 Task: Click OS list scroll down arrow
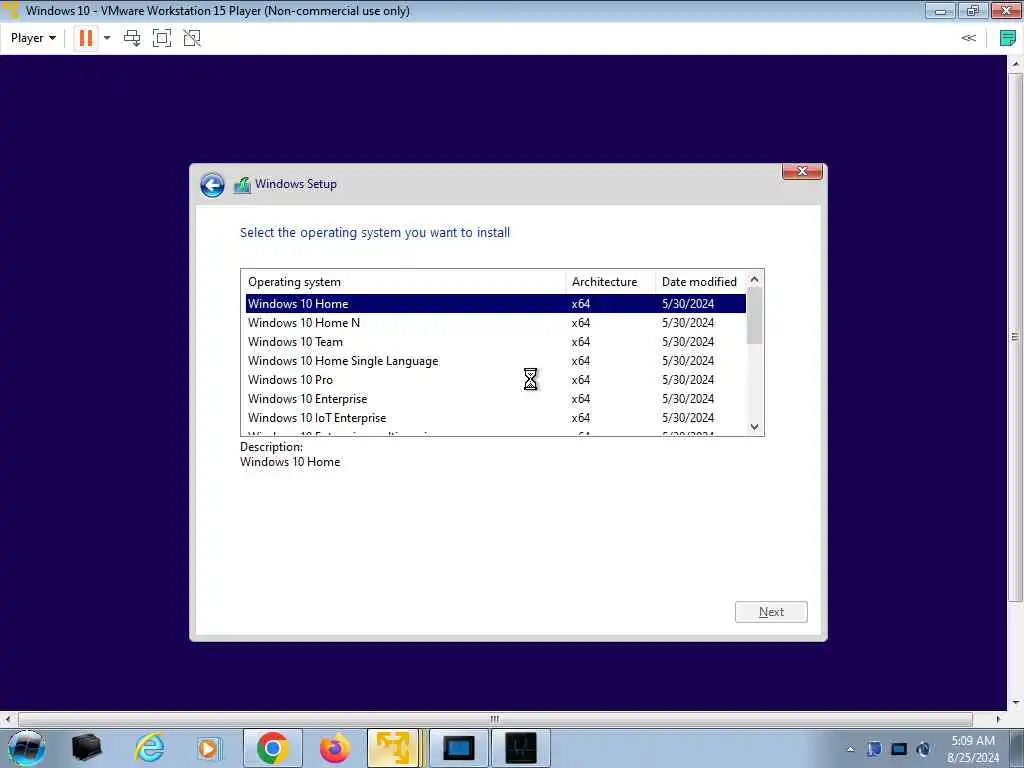click(x=755, y=427)
